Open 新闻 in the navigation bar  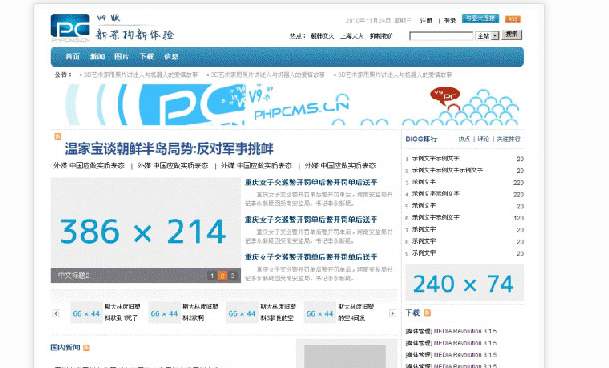point(97,56)
